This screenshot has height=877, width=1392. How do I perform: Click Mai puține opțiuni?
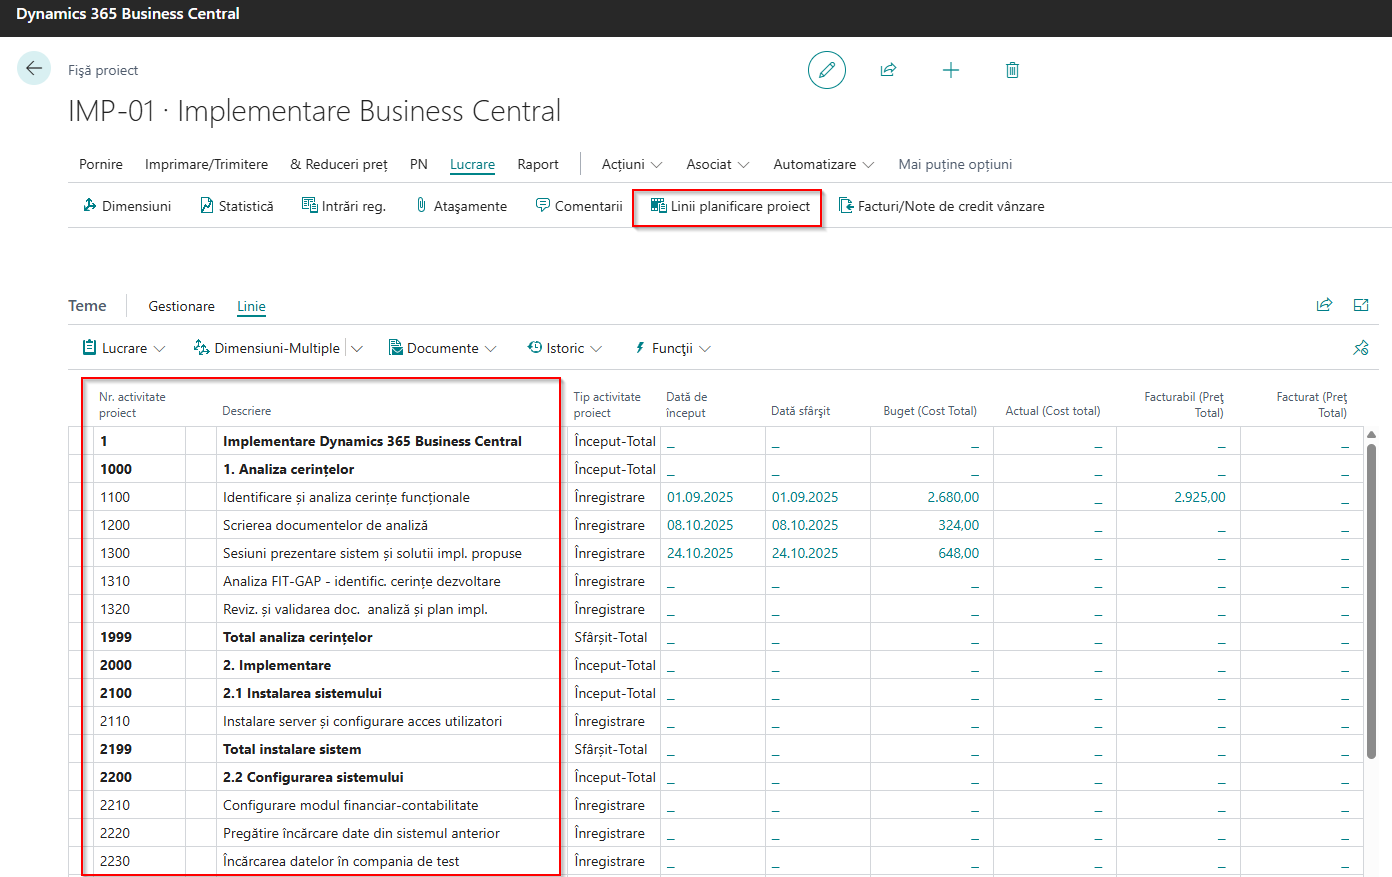coord(954,165)
